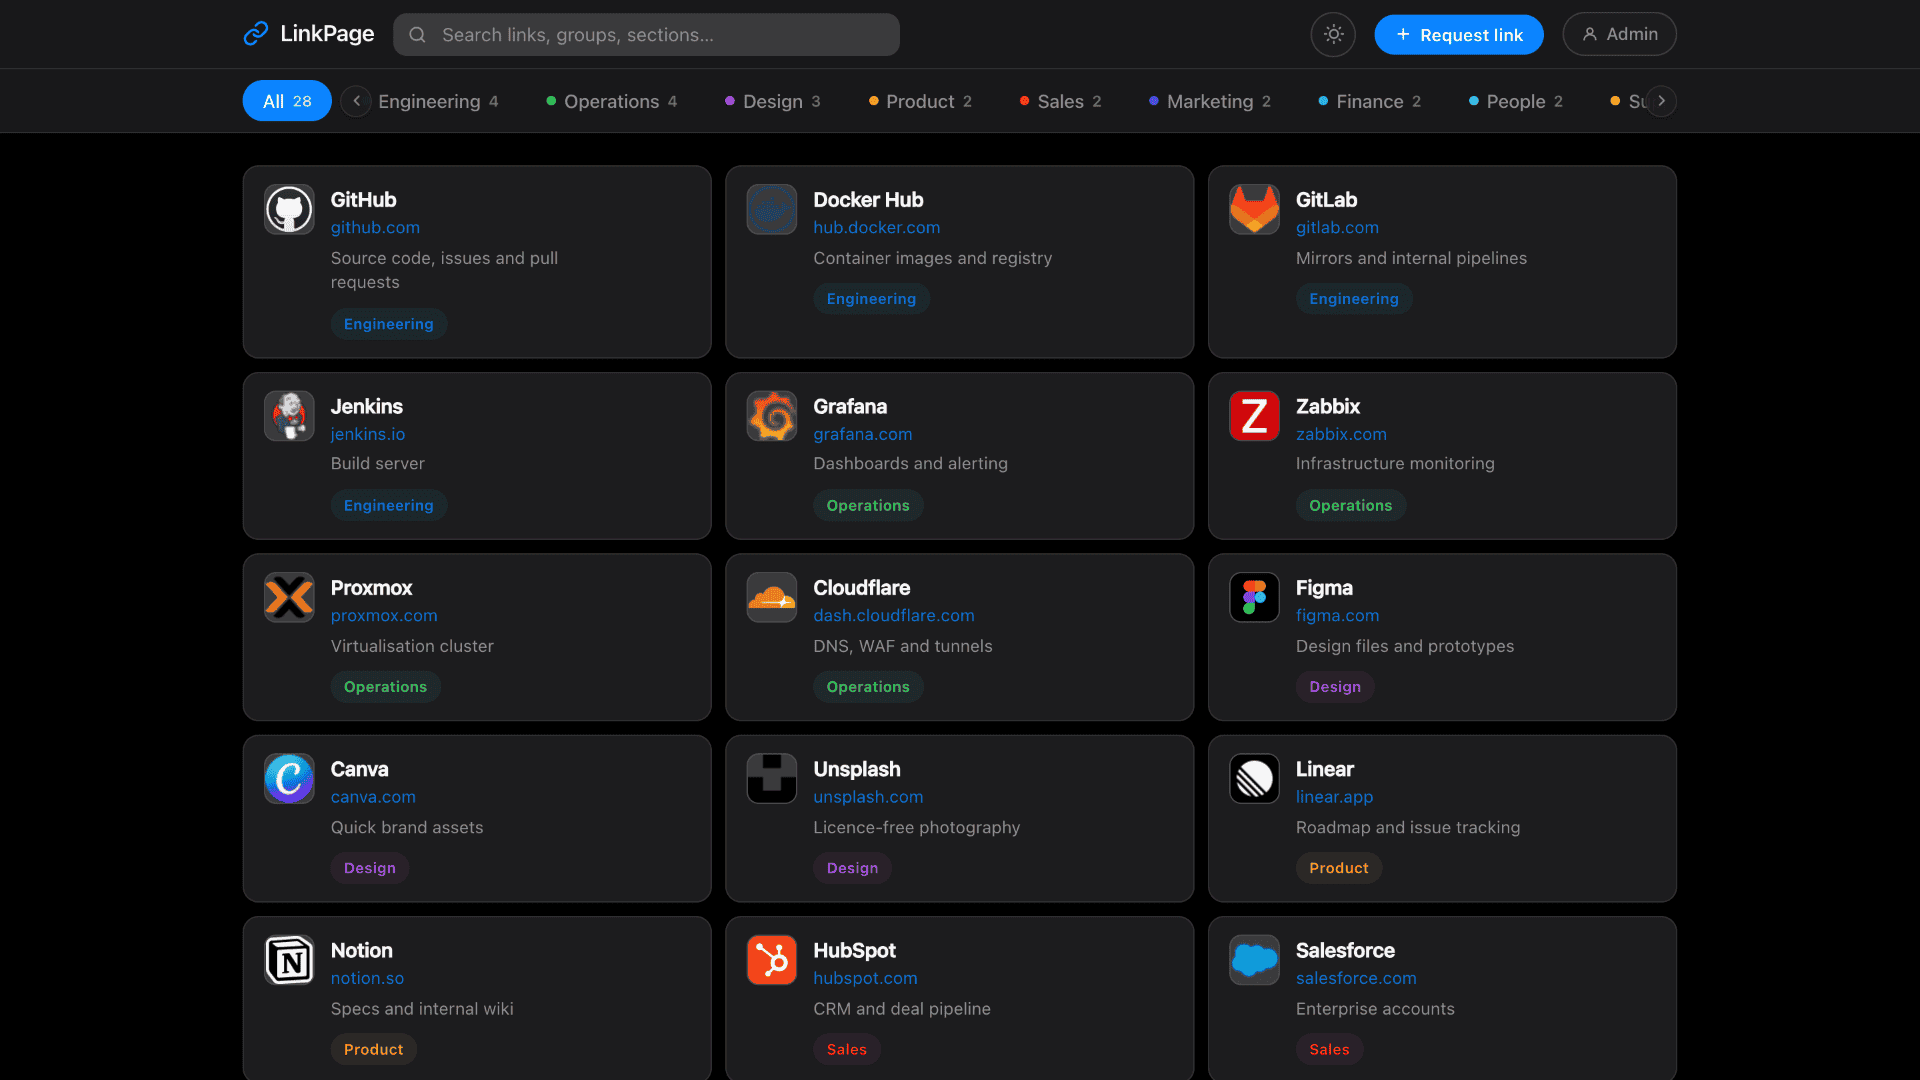The height and width of the screenshot is (1080, 1920).
Task: Filter by Operations category tab
Action: tap(612, 101)
